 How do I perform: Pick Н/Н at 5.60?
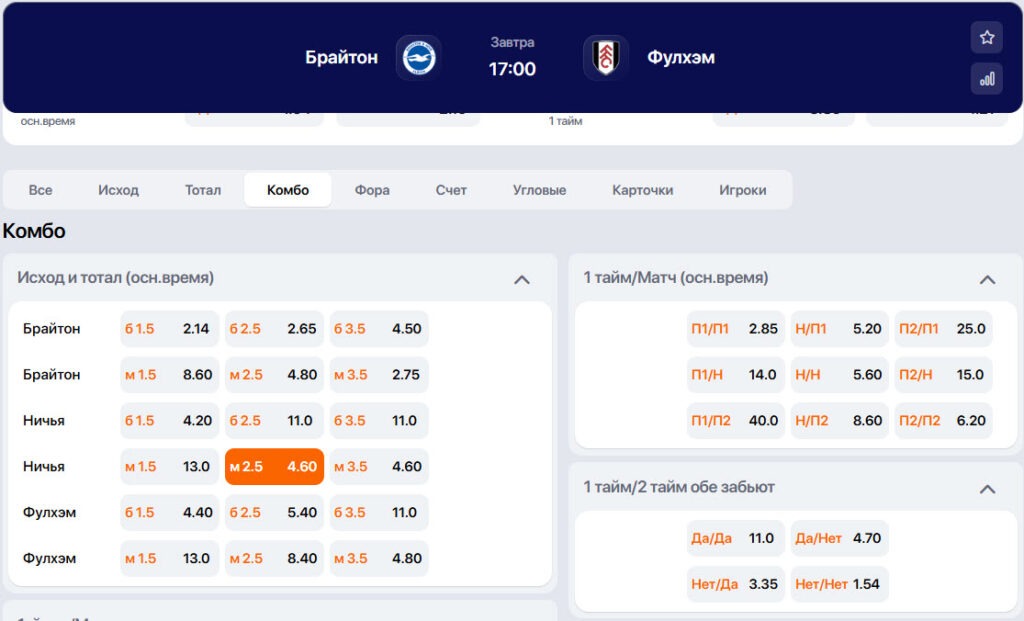click(839, 375)
